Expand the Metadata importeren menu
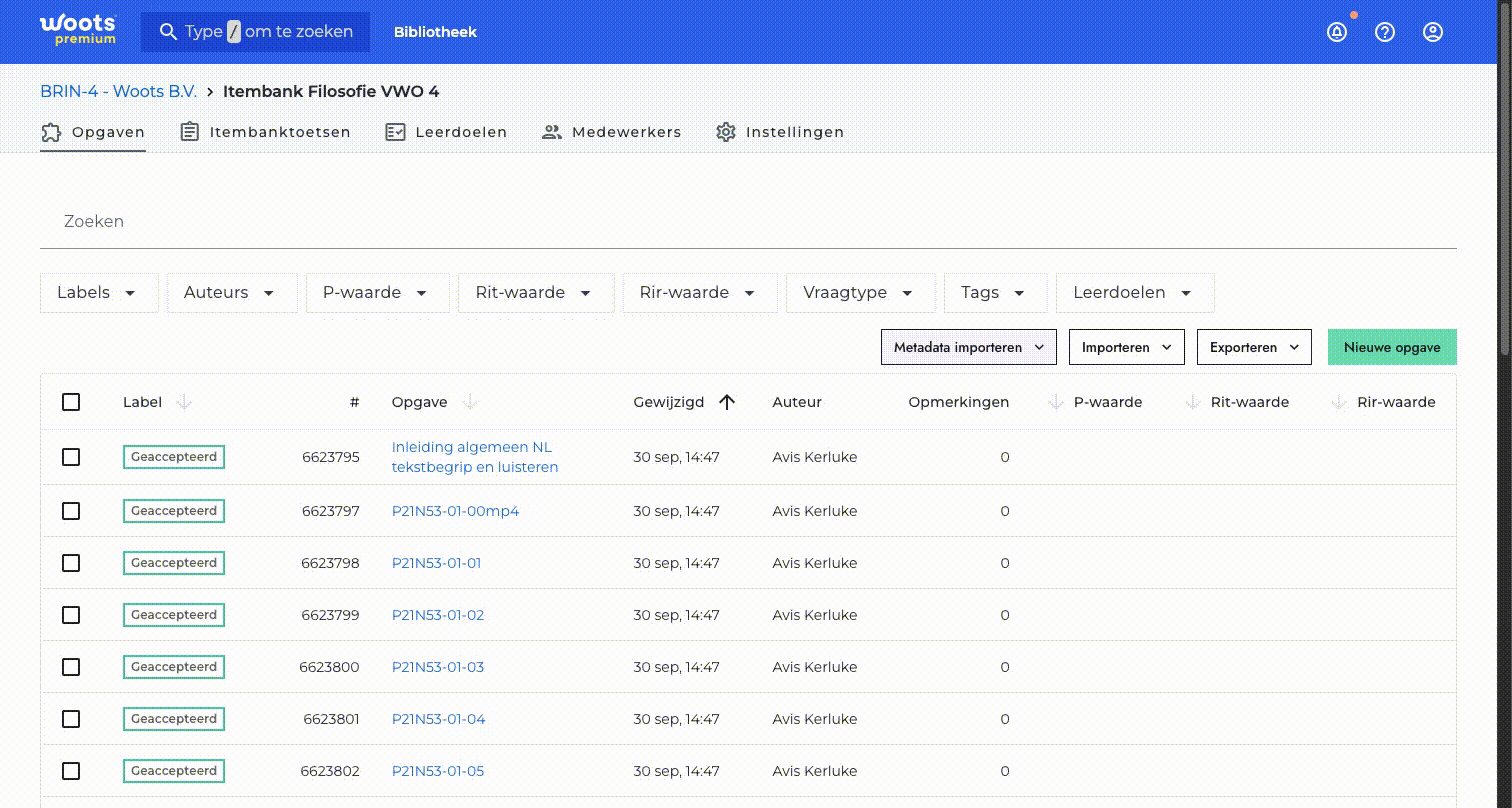This screenshot has height=808, width=1512. coord(969,347)
